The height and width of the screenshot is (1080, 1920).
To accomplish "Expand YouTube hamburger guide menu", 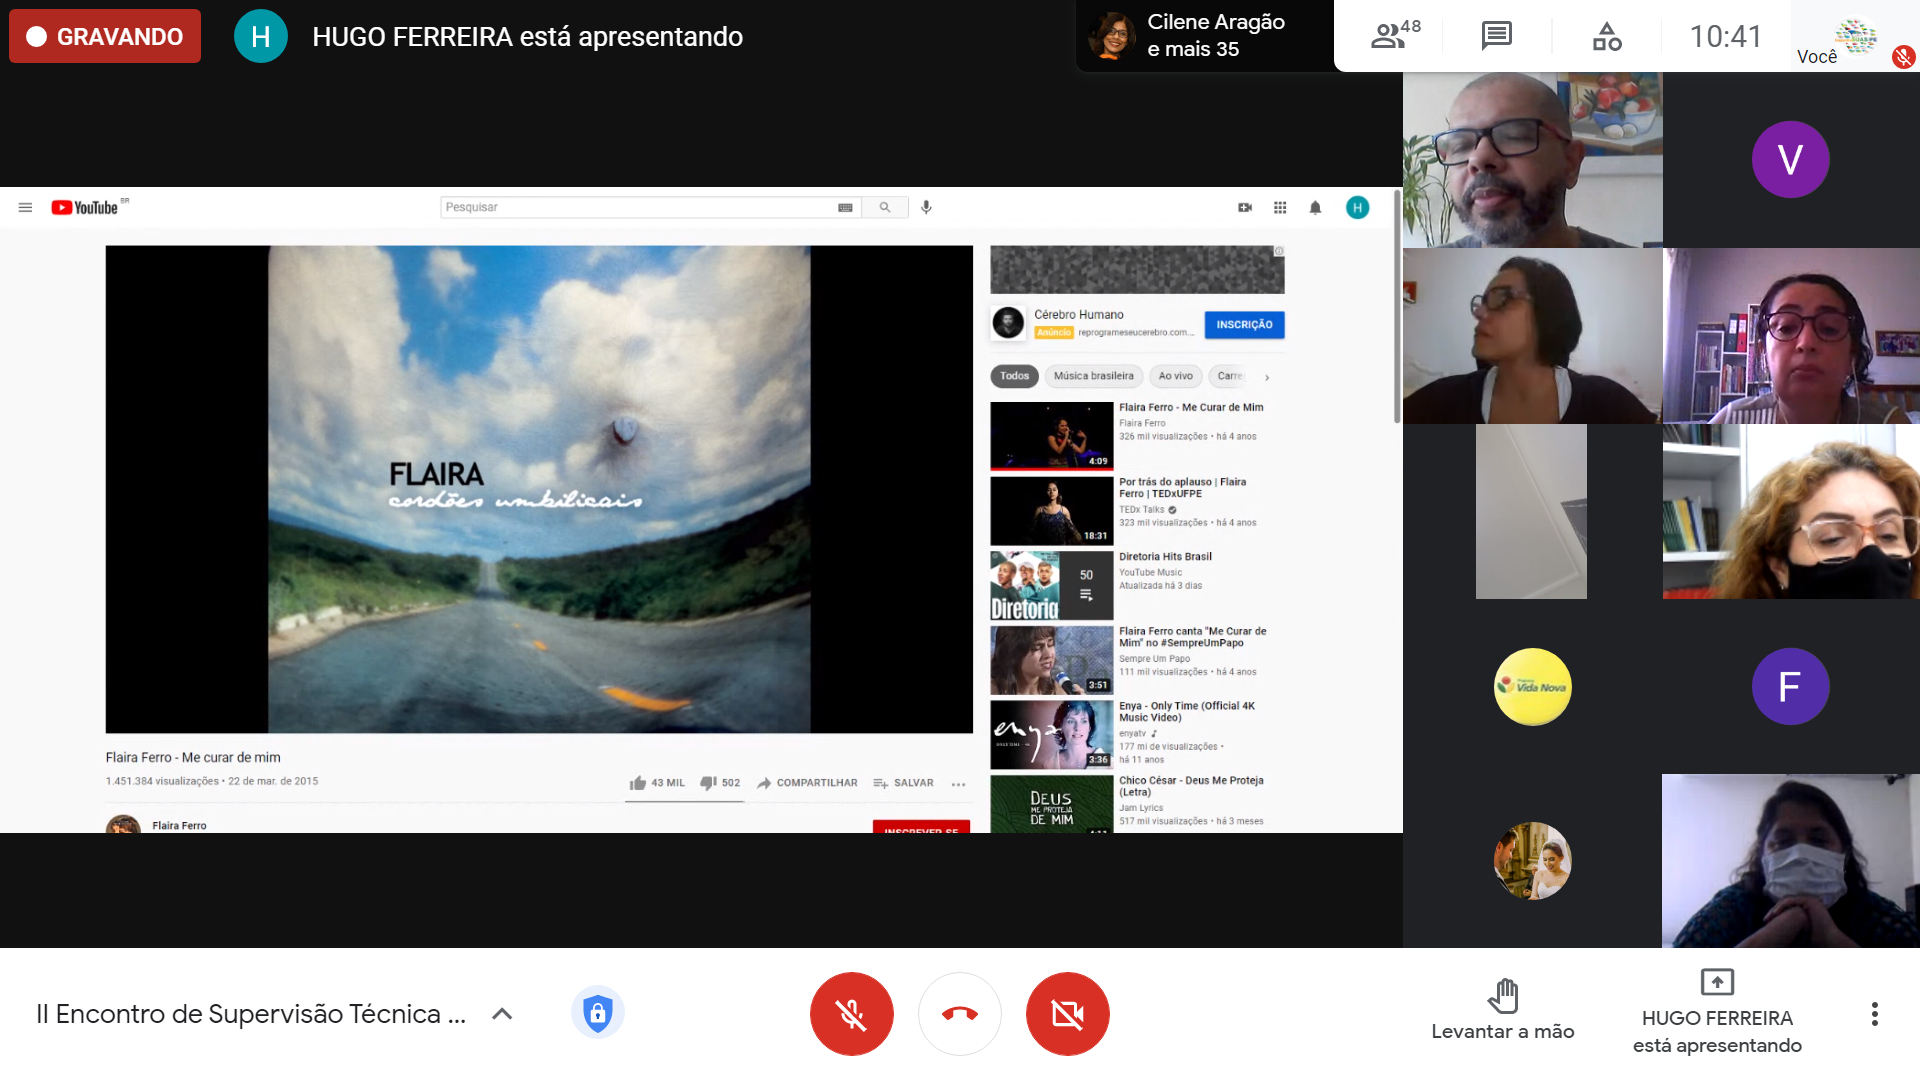I will pyautogui.click(x=25, y=207).
